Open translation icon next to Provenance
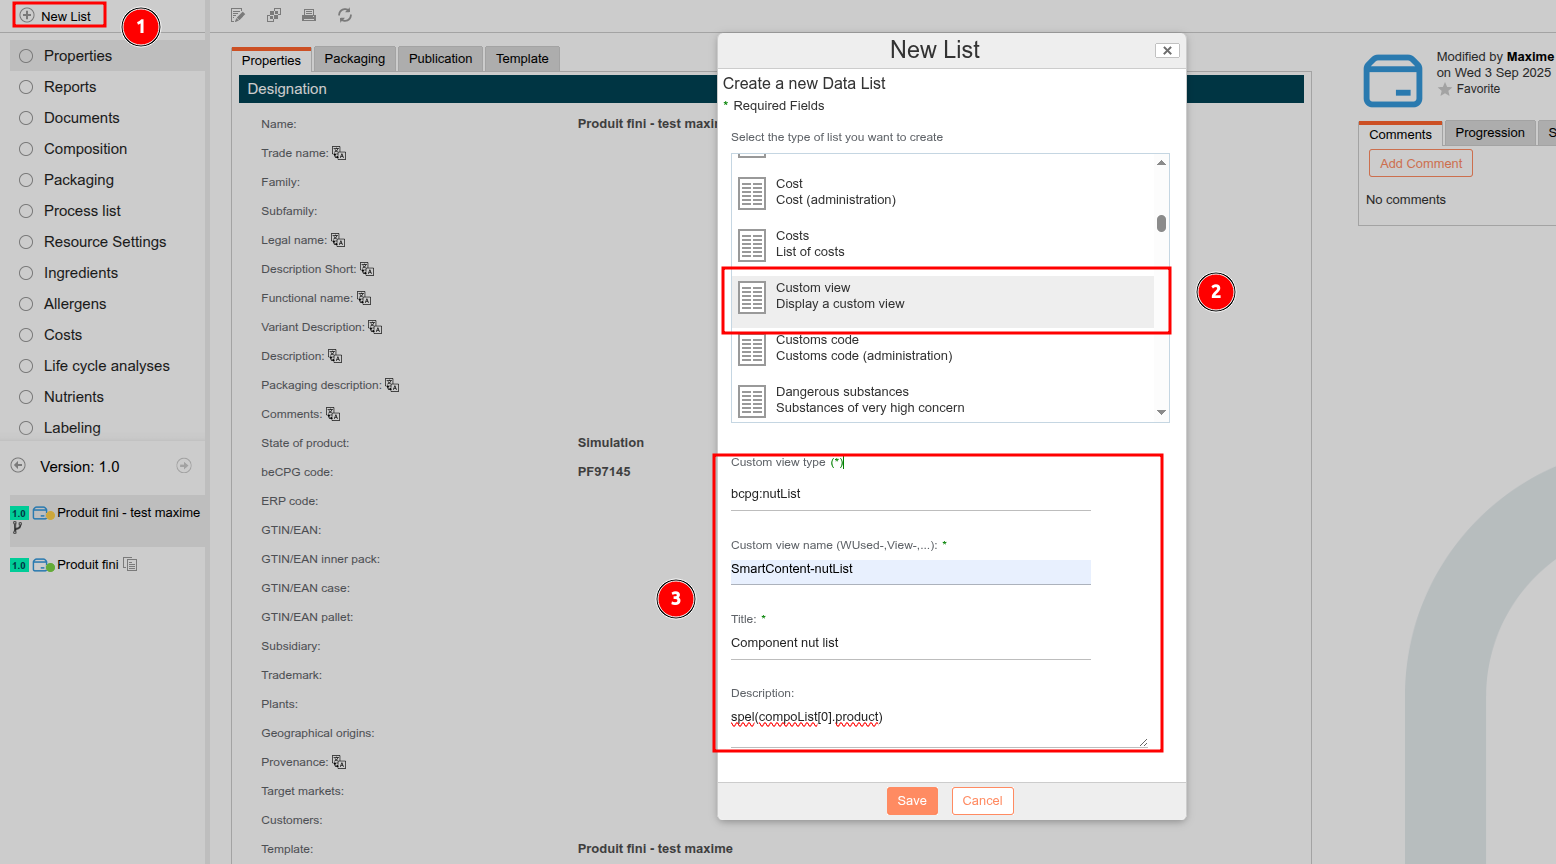 pos(339,762)
